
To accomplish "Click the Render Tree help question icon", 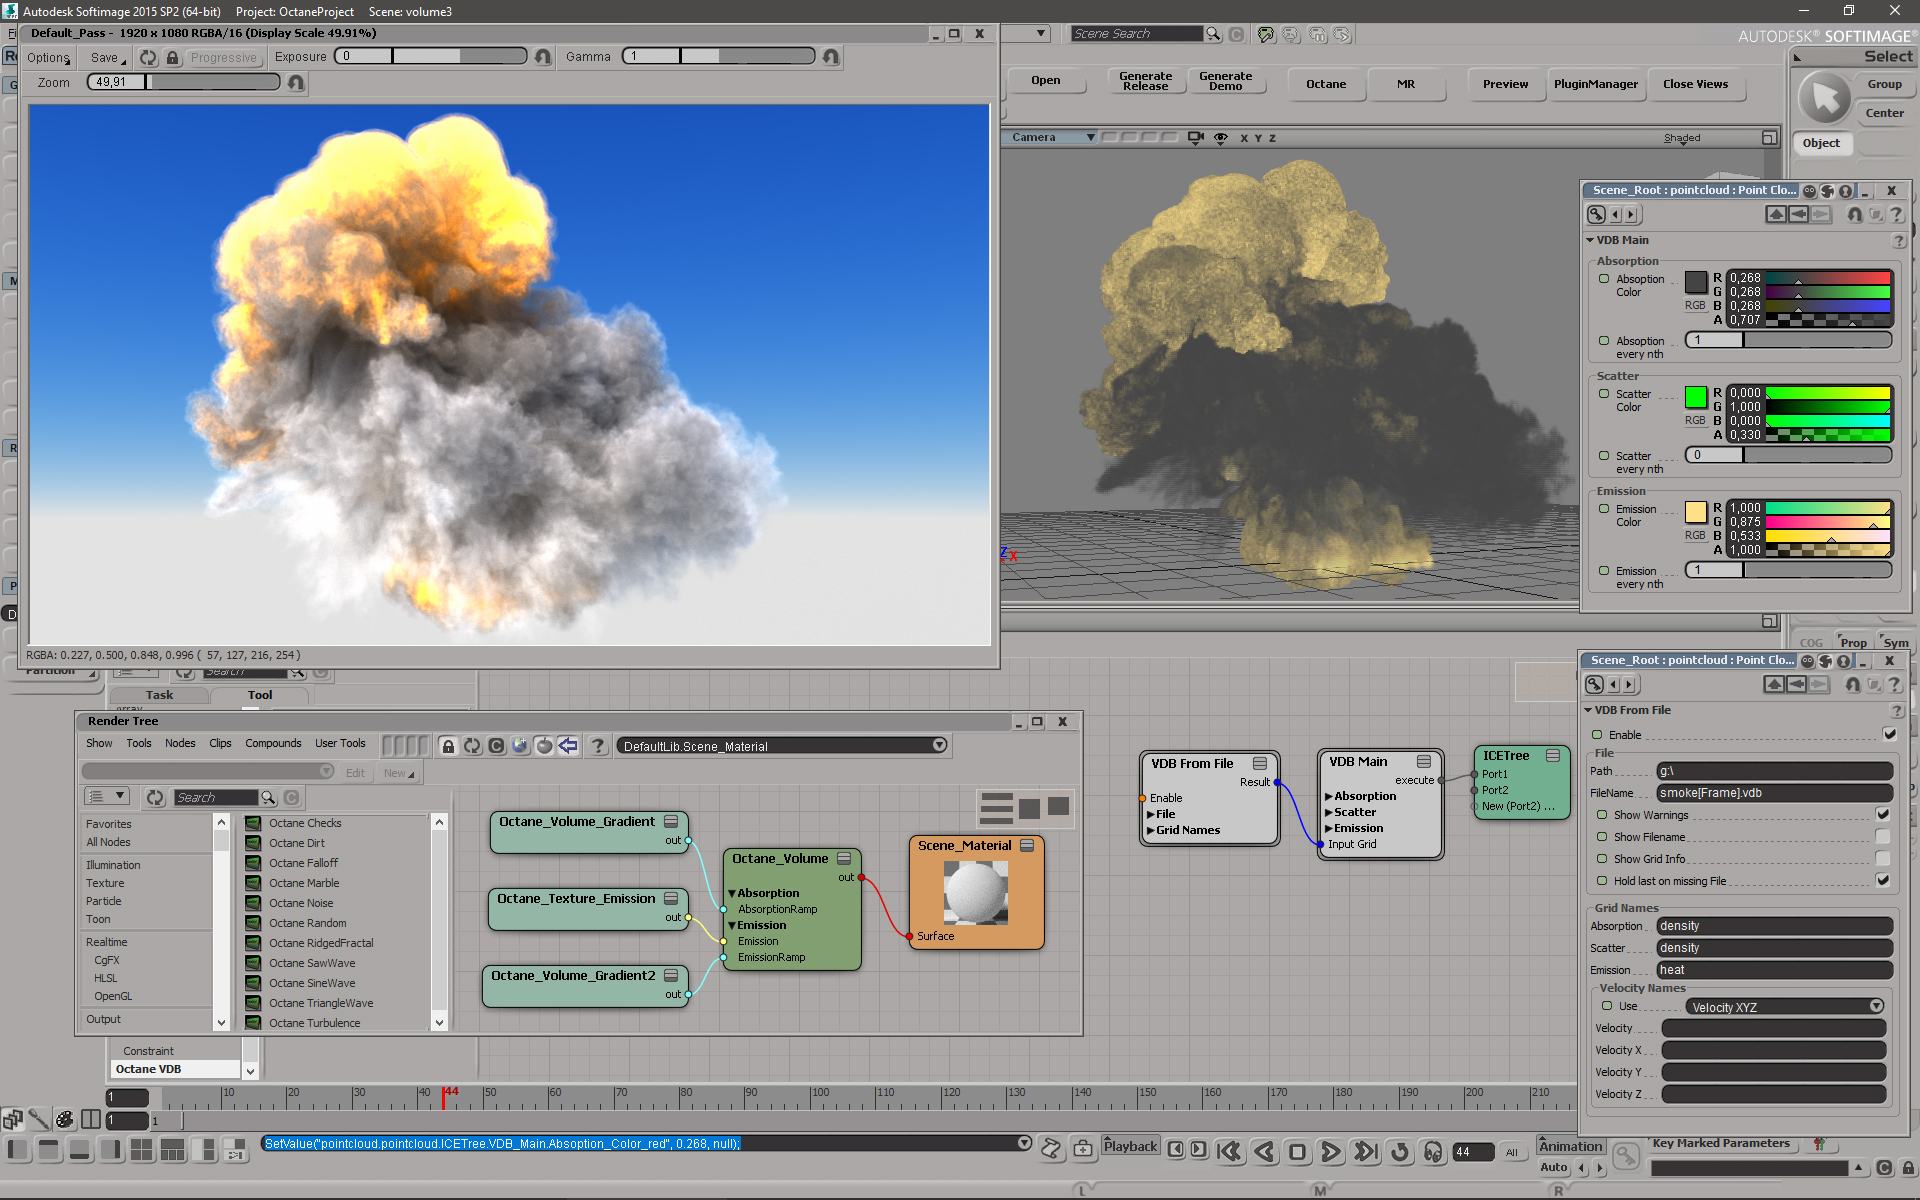I will pos(597,745).
